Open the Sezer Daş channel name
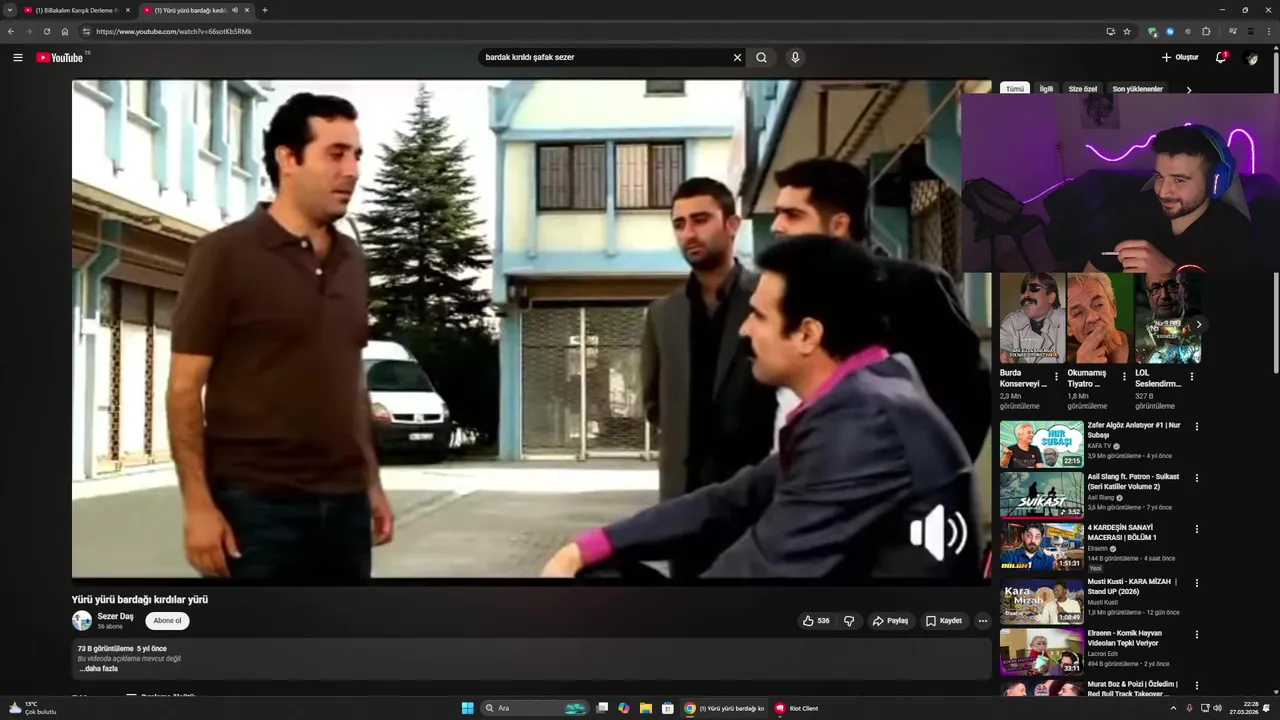This screenshot has height=720, width=1280. click(x=115, y=616)
